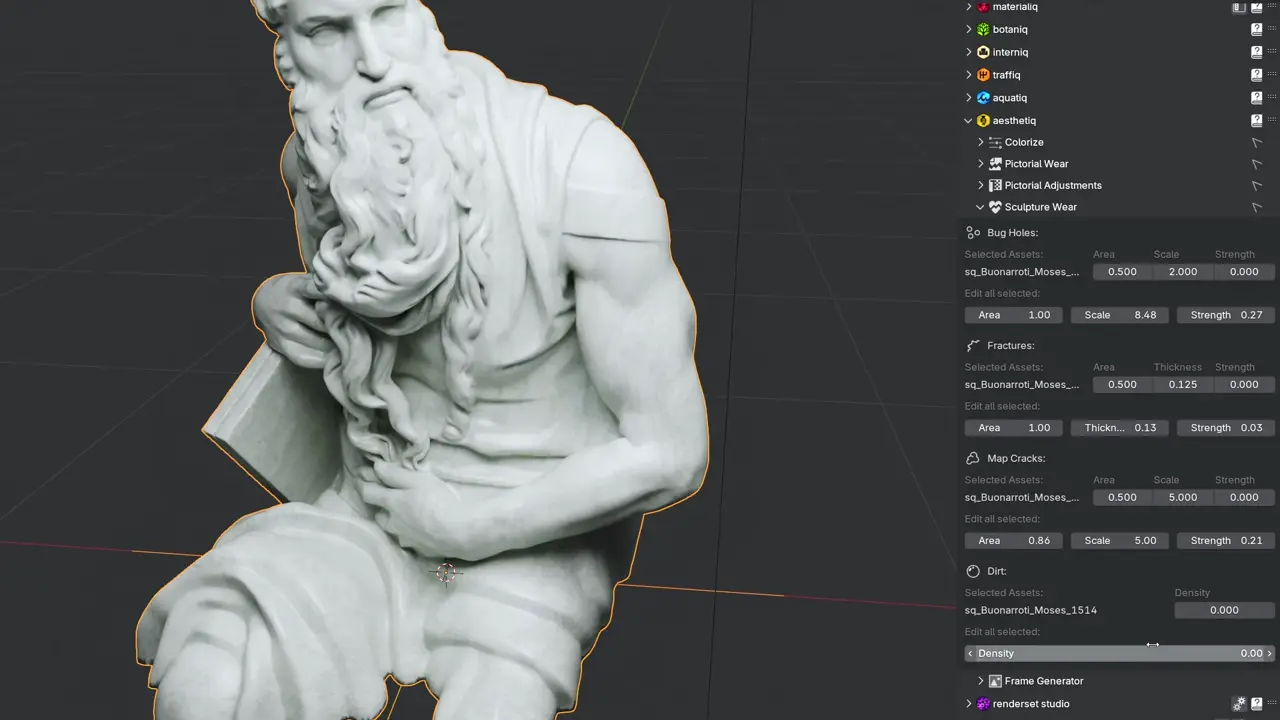Expand the Frame Generator subpanel
Viewport: 1280px width, 720px height.
coord(981,681)
